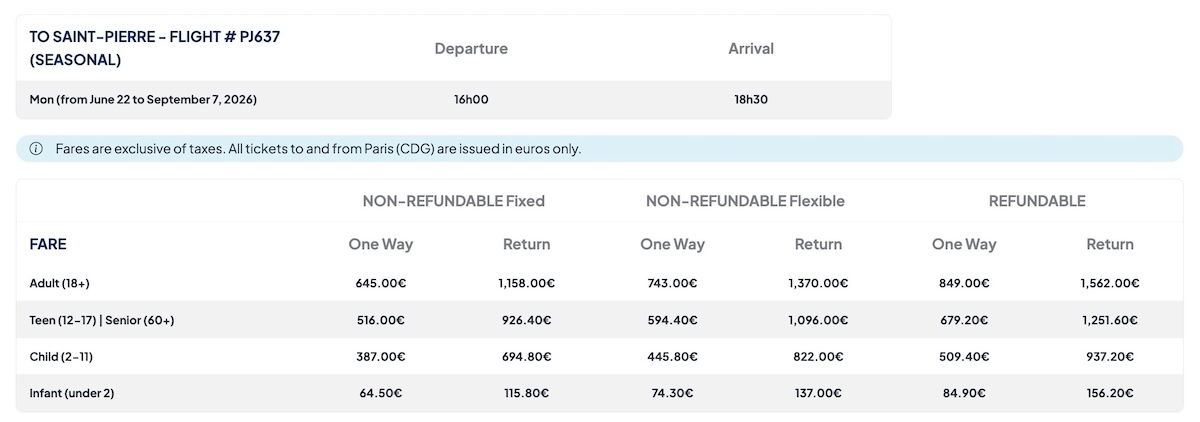This screenshot has height=422, width=1200.
Task: Click the 645.00€ adult one-way fare
Action: click(x=381, y=283)
